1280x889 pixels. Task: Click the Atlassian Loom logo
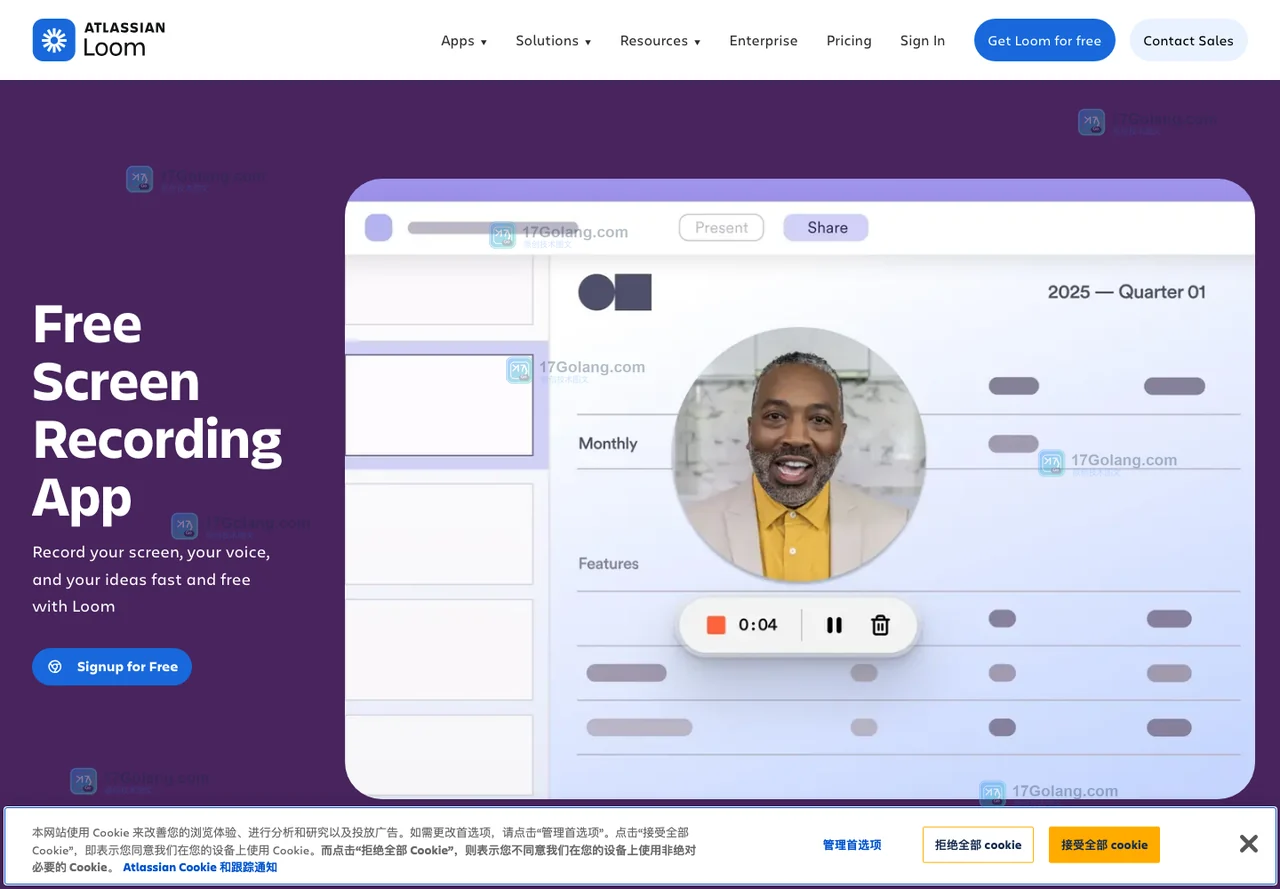point(99,40)
